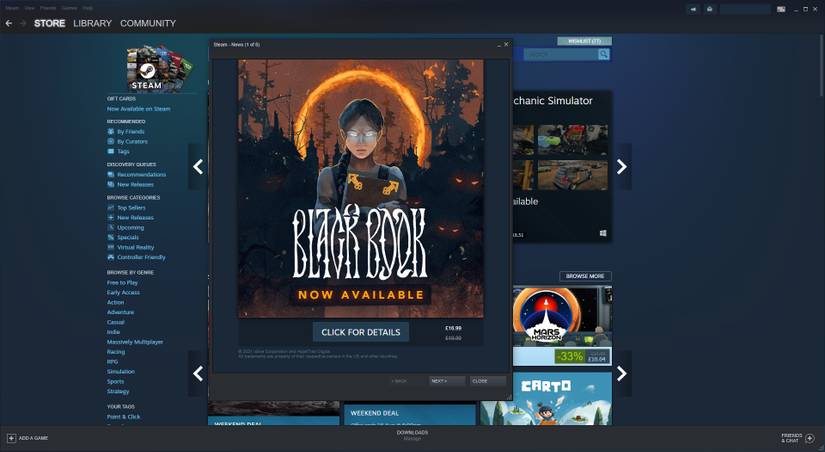The image size is (825, 452).
Task: Switch to the LIBRARY tab
Action: click(93, 23)
